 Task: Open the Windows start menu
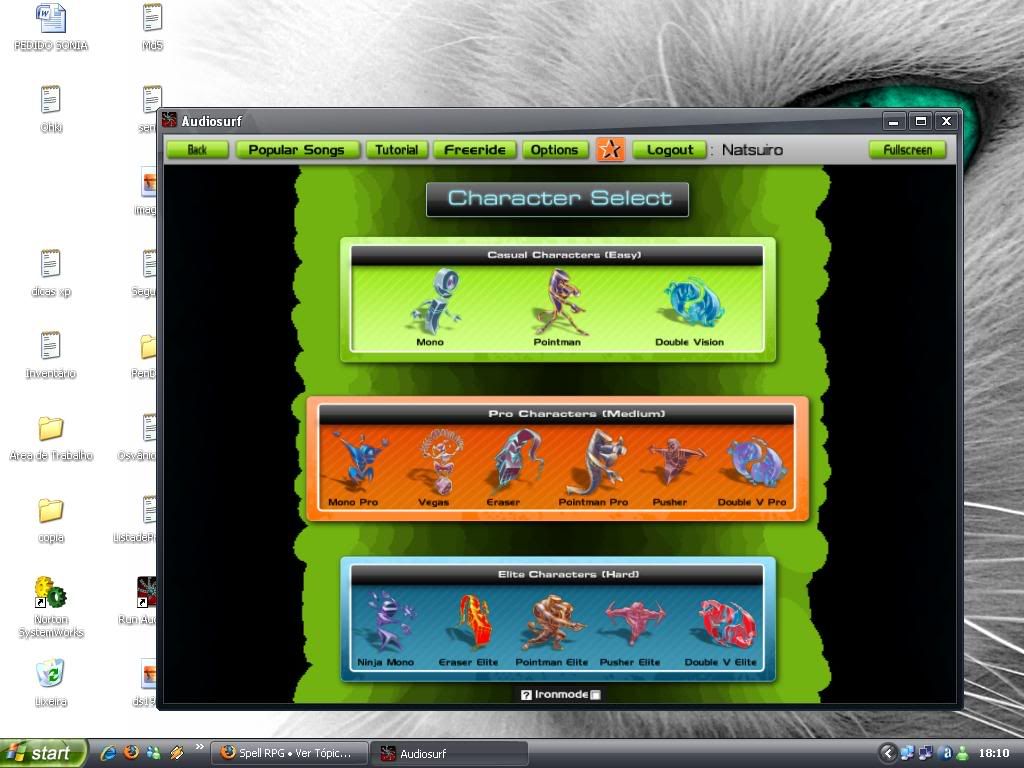coord(43,753)
